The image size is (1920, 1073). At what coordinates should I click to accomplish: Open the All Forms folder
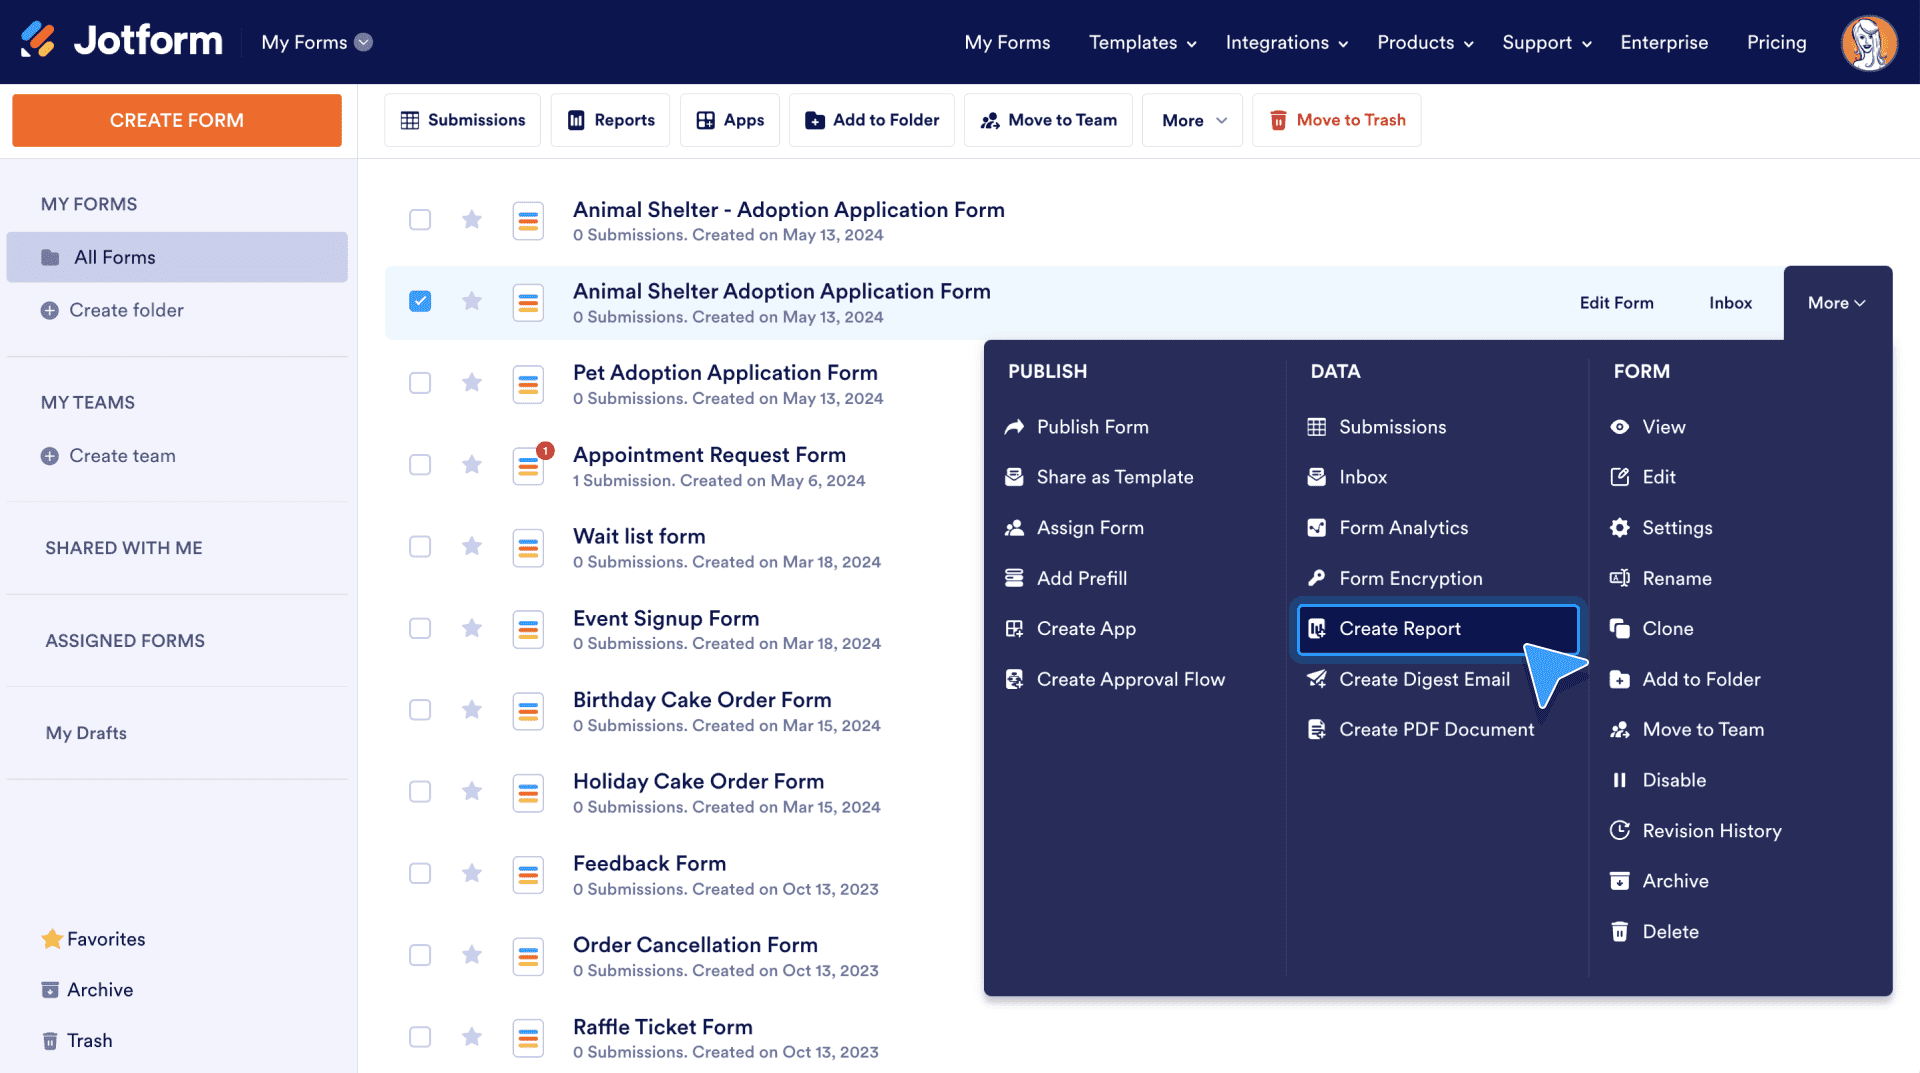pyautogui.click(x=177, y=257)
